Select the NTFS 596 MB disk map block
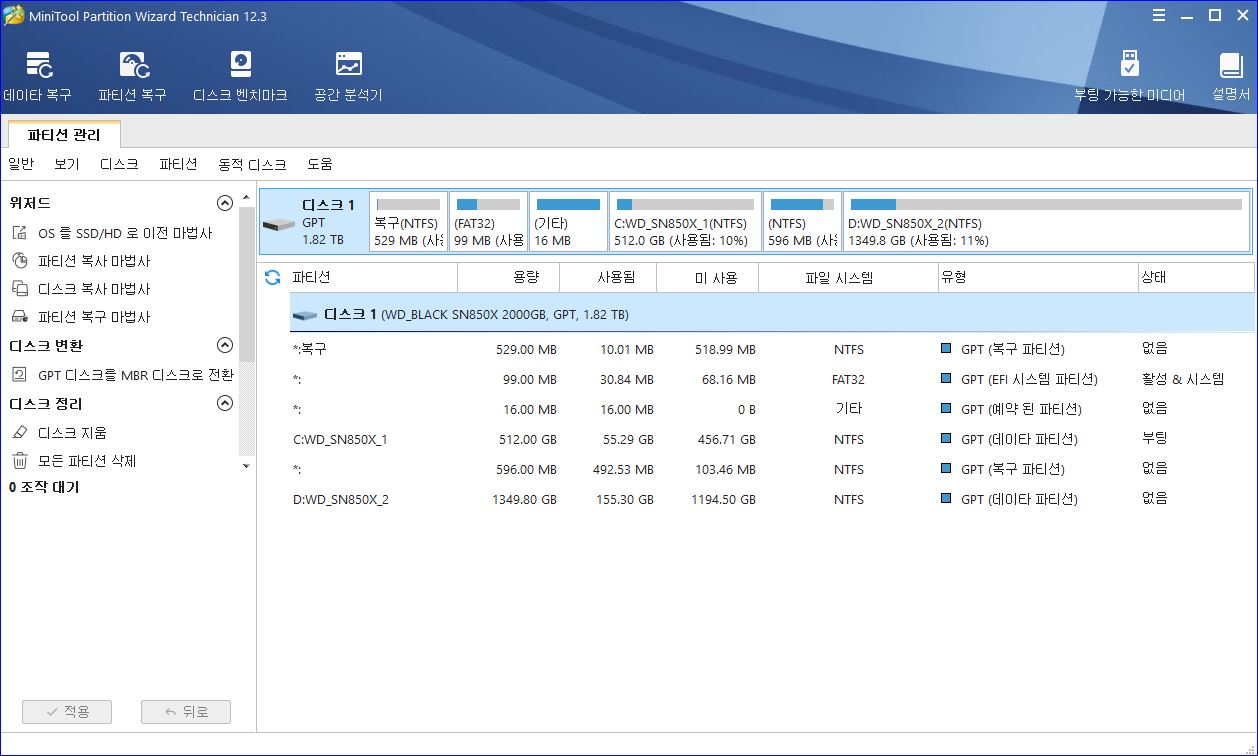Image resolution: width=1258 pixels, height=756 pixels. point(803,222)
